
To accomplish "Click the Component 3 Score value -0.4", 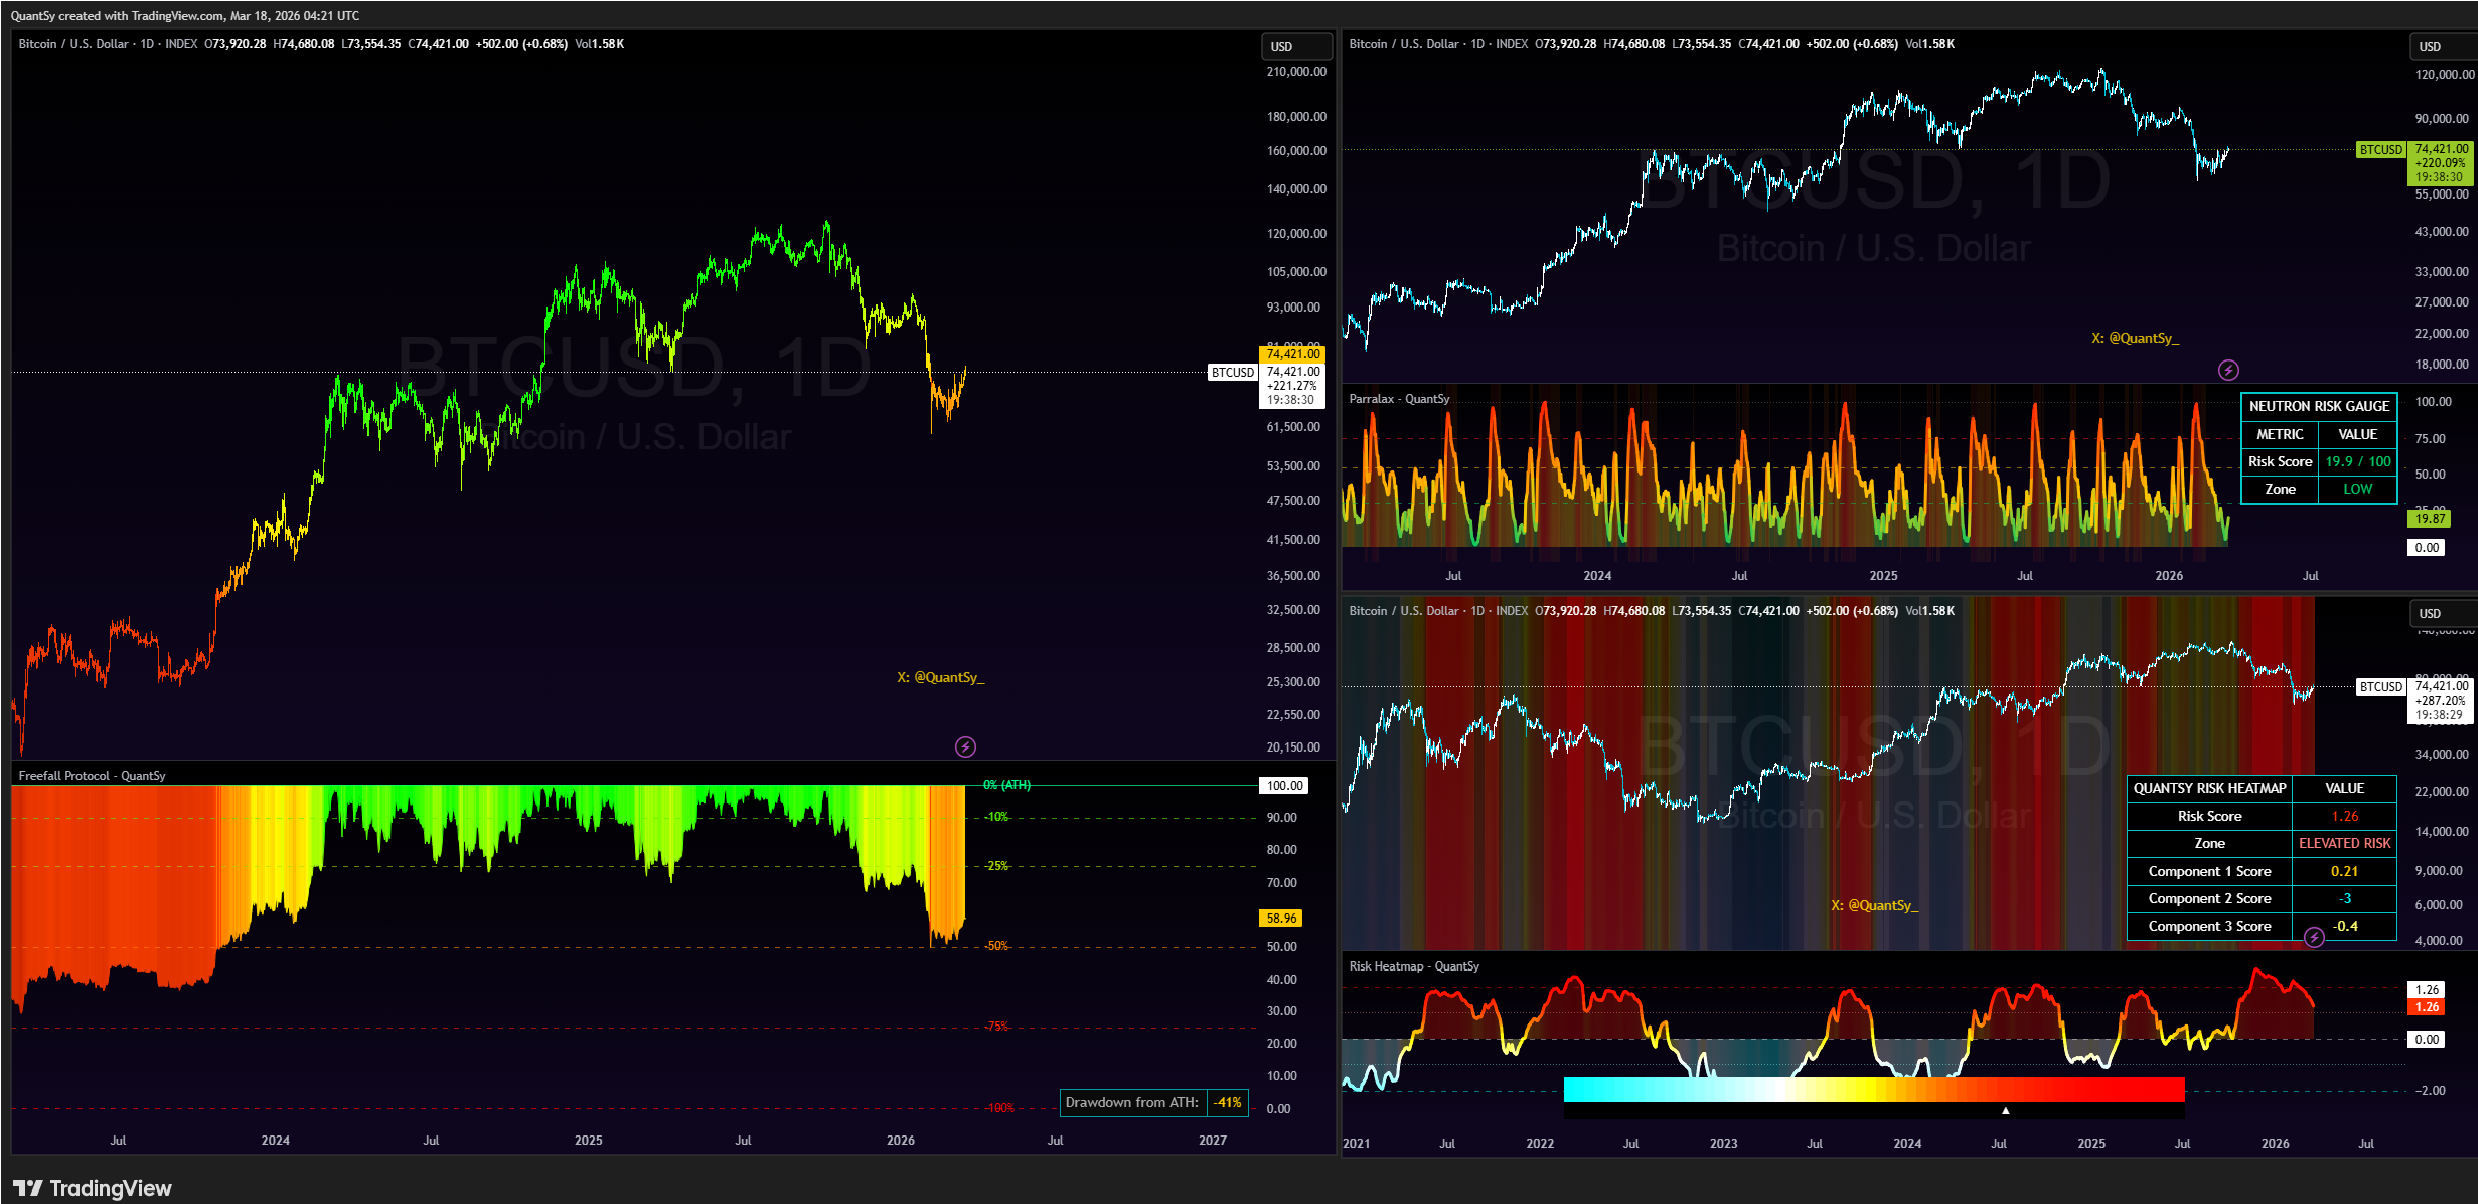I will (2344, 926).
